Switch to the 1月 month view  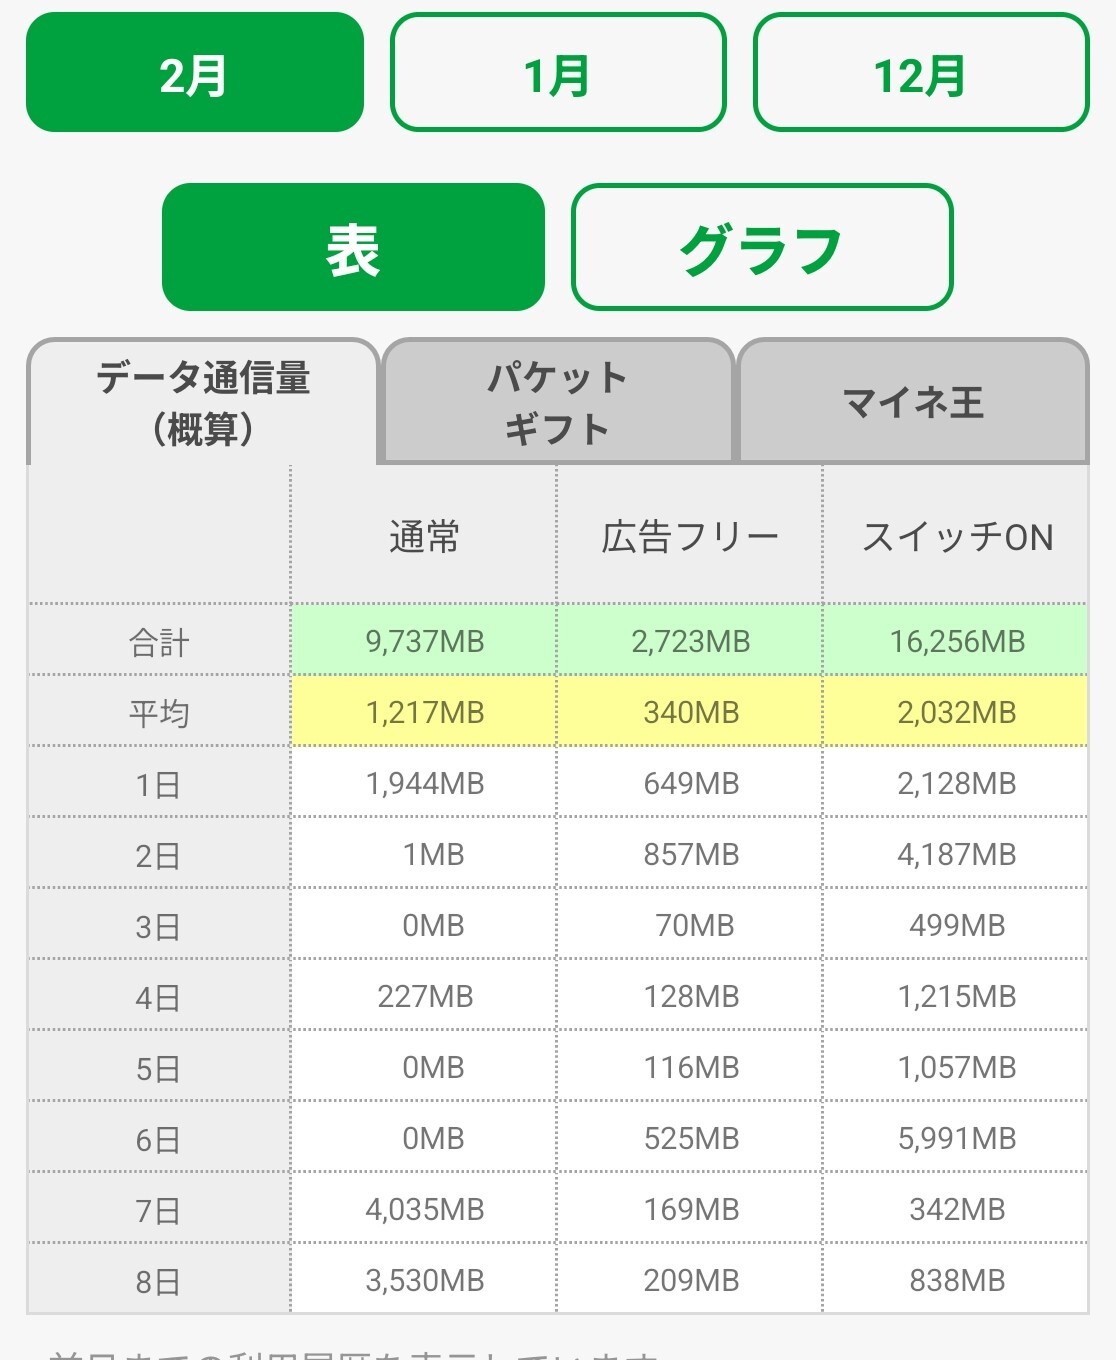[x=557, y=73]
